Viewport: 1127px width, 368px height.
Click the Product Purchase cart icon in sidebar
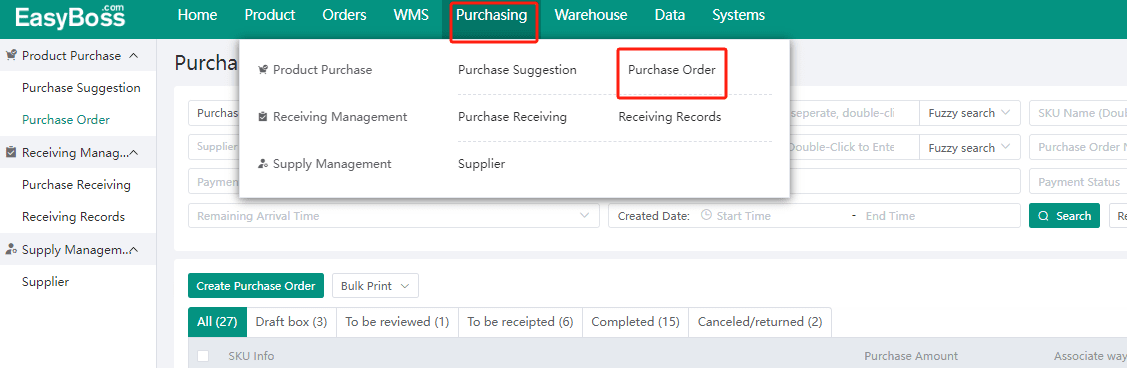click(11, 55)
